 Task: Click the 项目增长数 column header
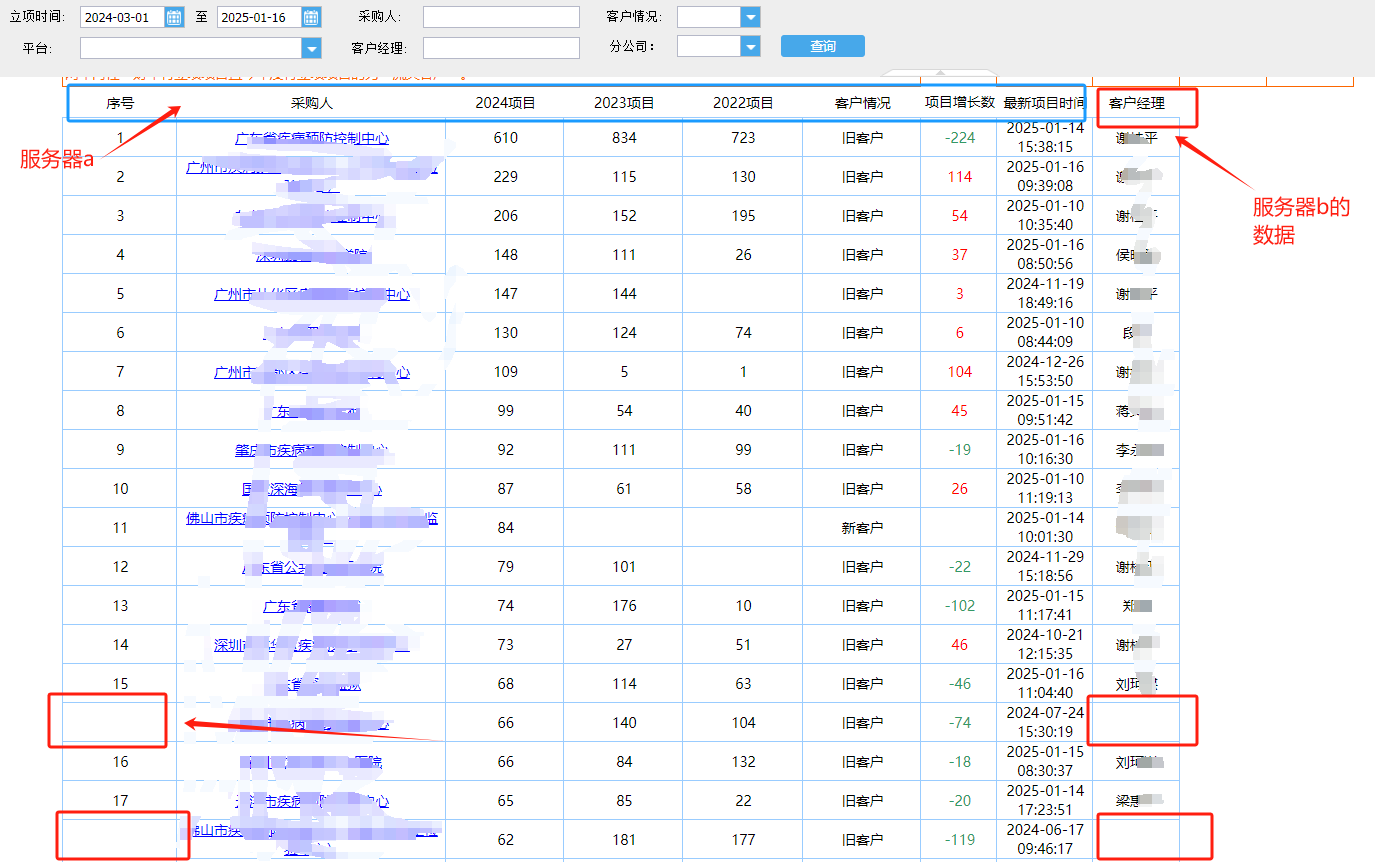coord(959,103)
